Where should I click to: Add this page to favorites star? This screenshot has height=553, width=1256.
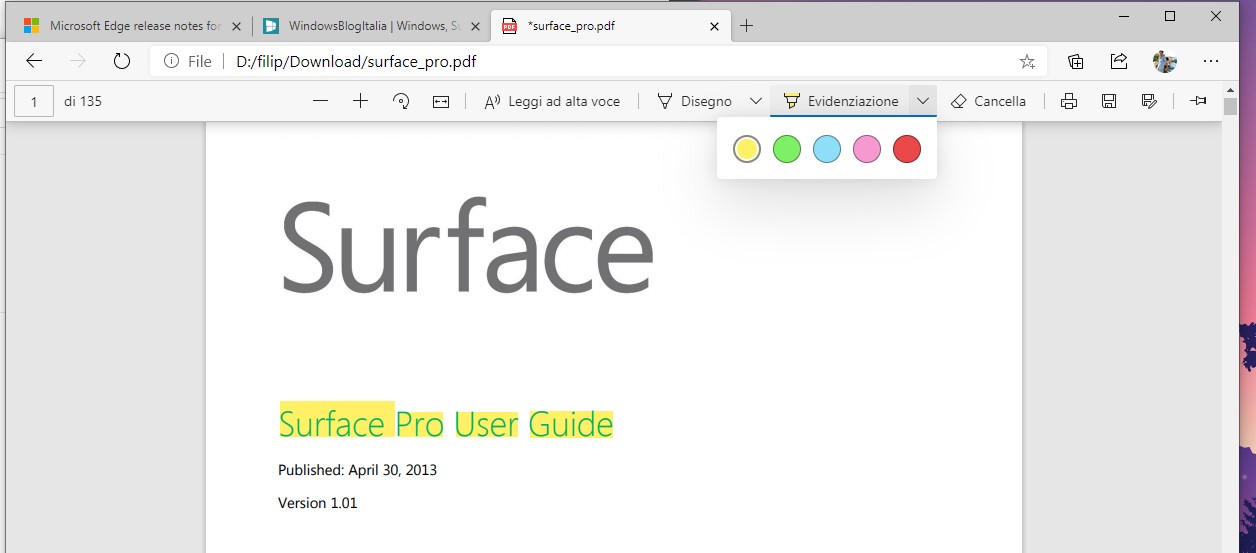point(1027,61)
